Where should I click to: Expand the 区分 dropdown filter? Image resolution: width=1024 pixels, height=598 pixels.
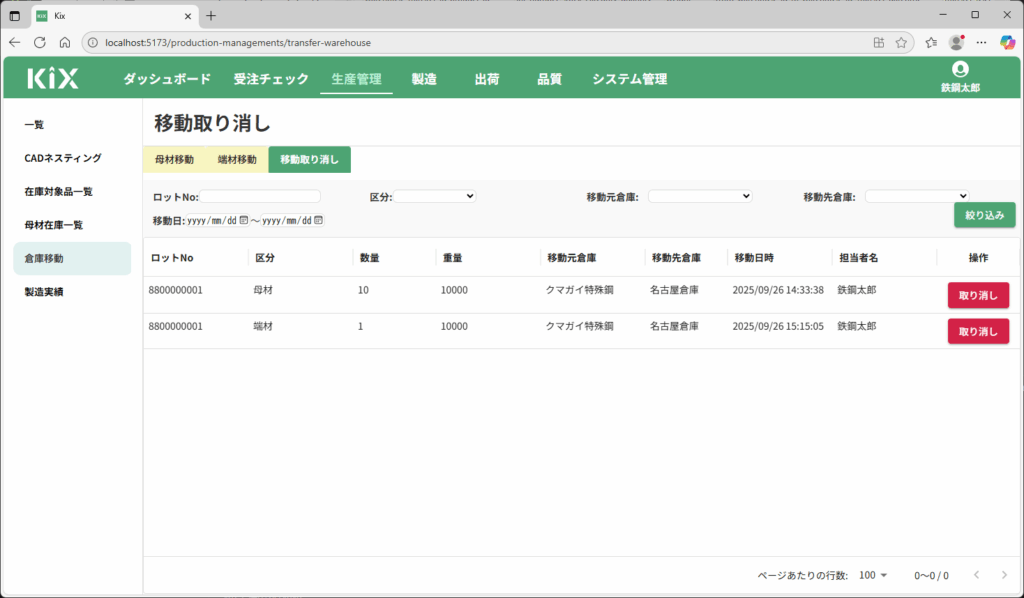click(x=435, y=197)
